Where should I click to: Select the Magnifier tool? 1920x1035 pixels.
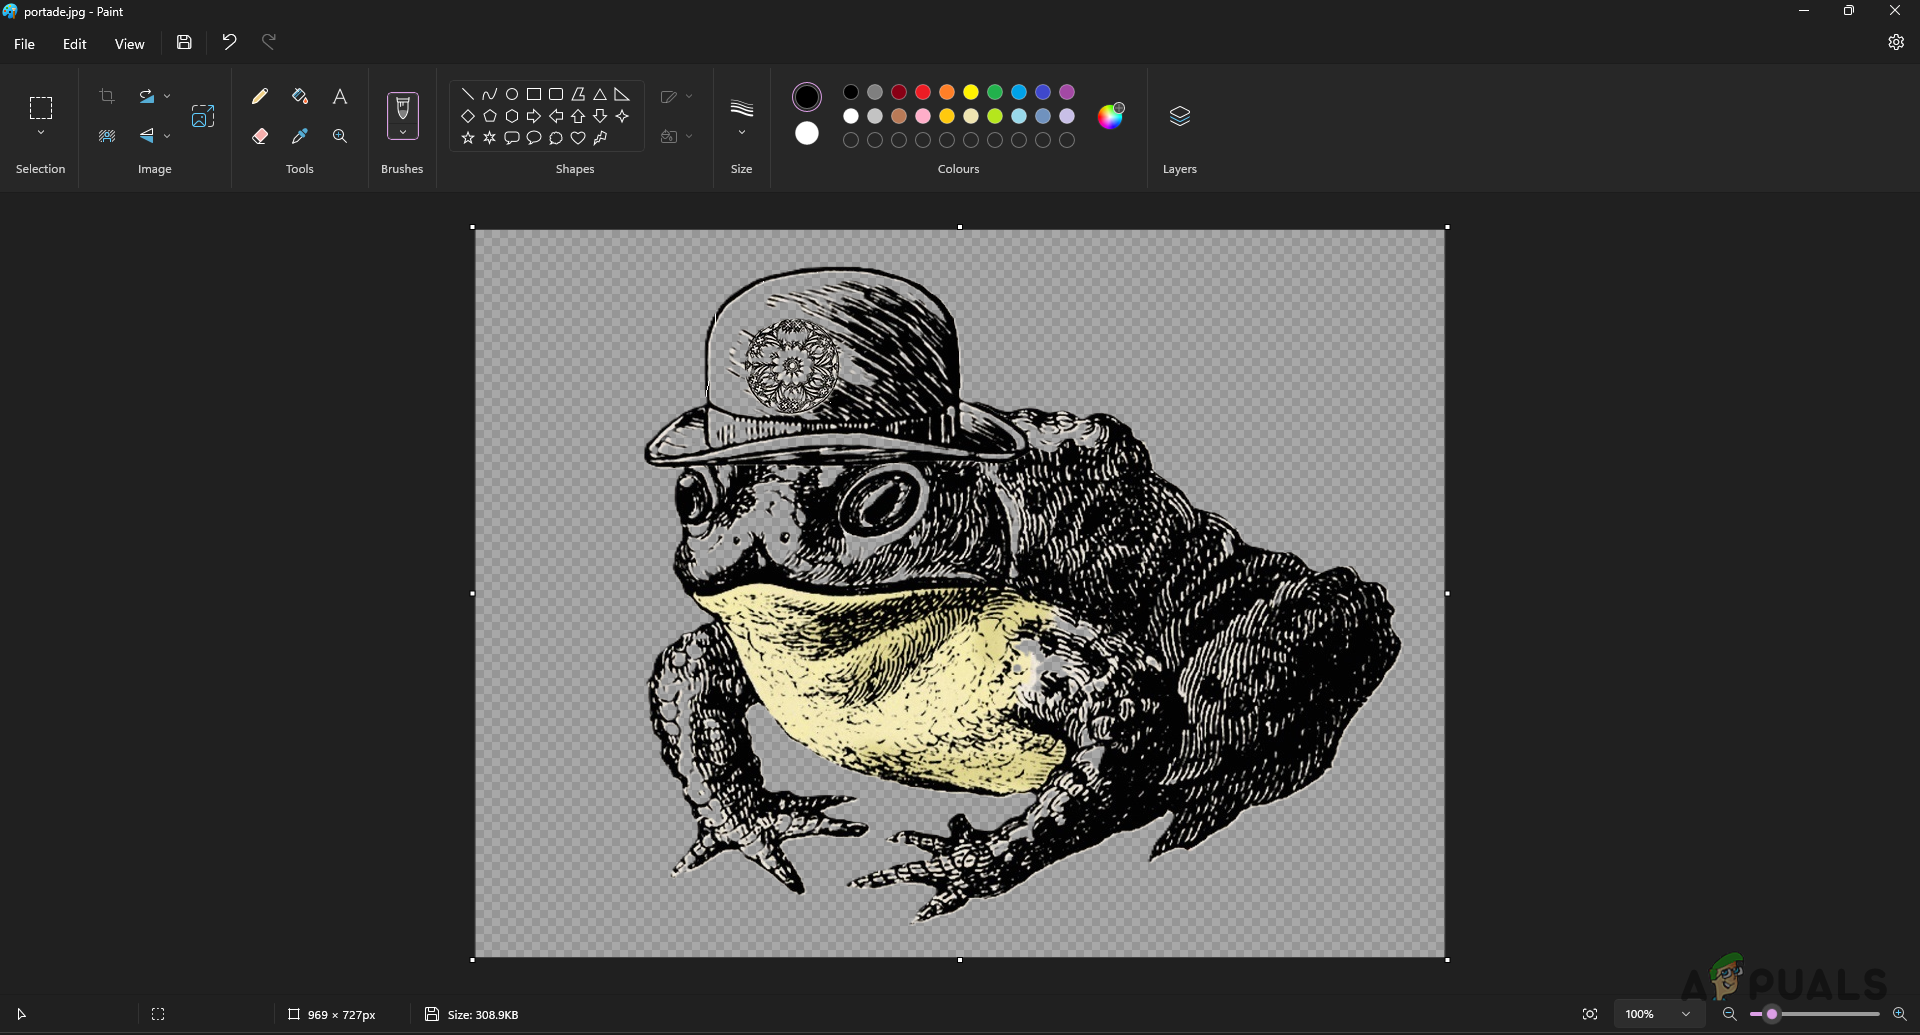pyautogui.click(x=340, y=136)
